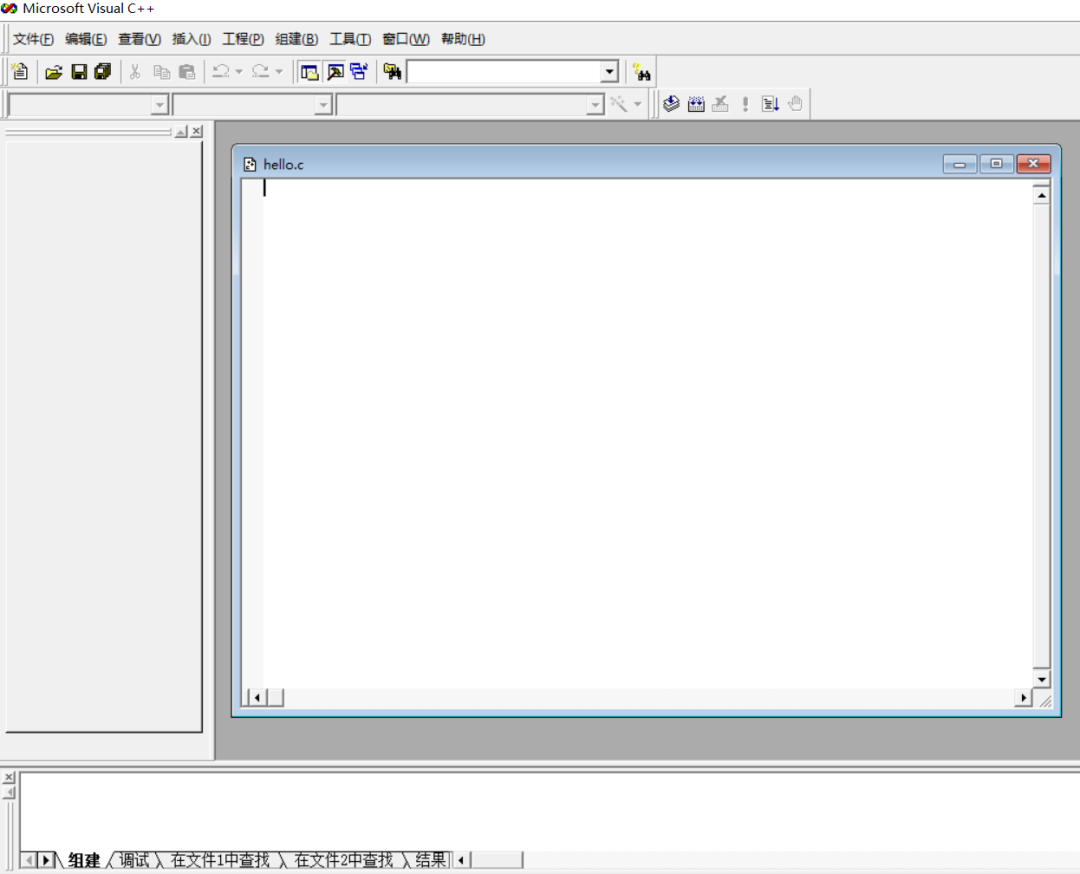Click the Compile icon
The height and width of the screenshot is (874, 1080).
[671, 104]
